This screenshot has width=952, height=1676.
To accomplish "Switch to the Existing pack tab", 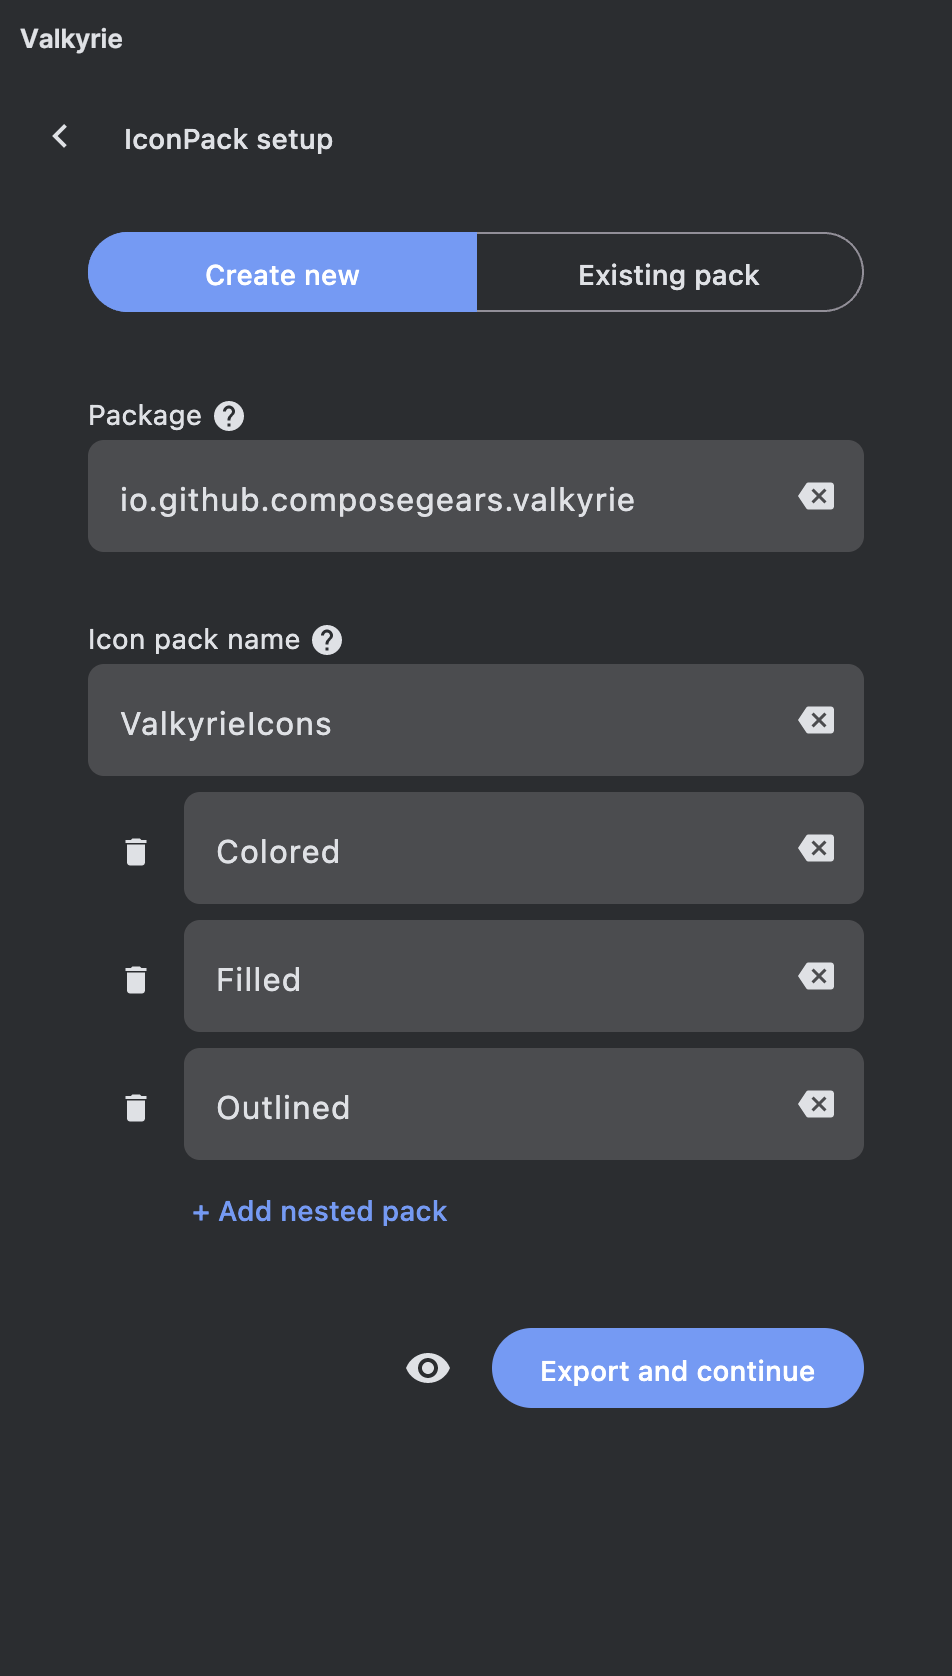I will [669, 273].
